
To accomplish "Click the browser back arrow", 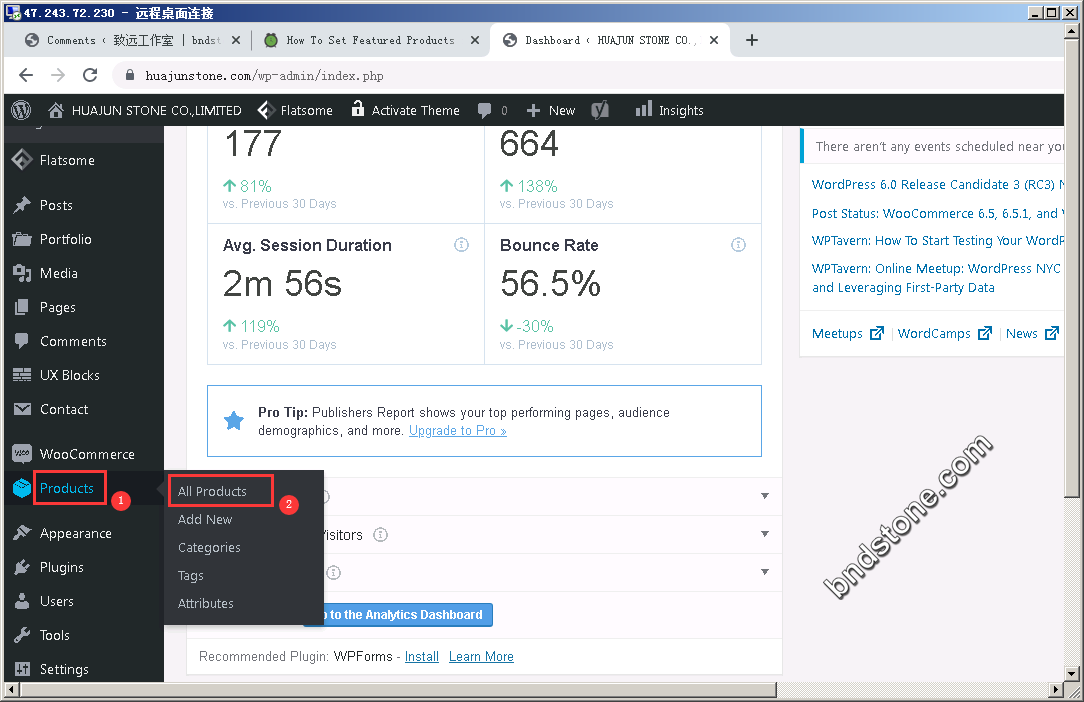I will click(26, 75).
